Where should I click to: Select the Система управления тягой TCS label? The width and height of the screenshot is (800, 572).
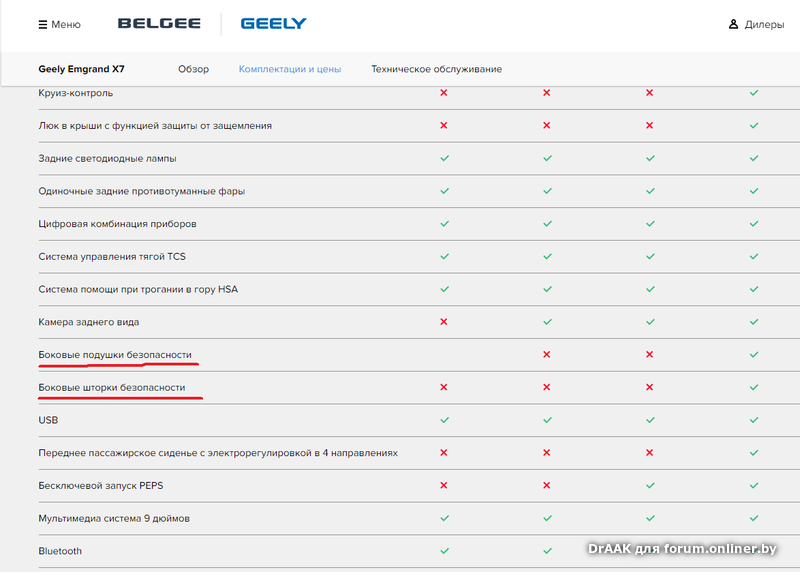tap(112, 257)
